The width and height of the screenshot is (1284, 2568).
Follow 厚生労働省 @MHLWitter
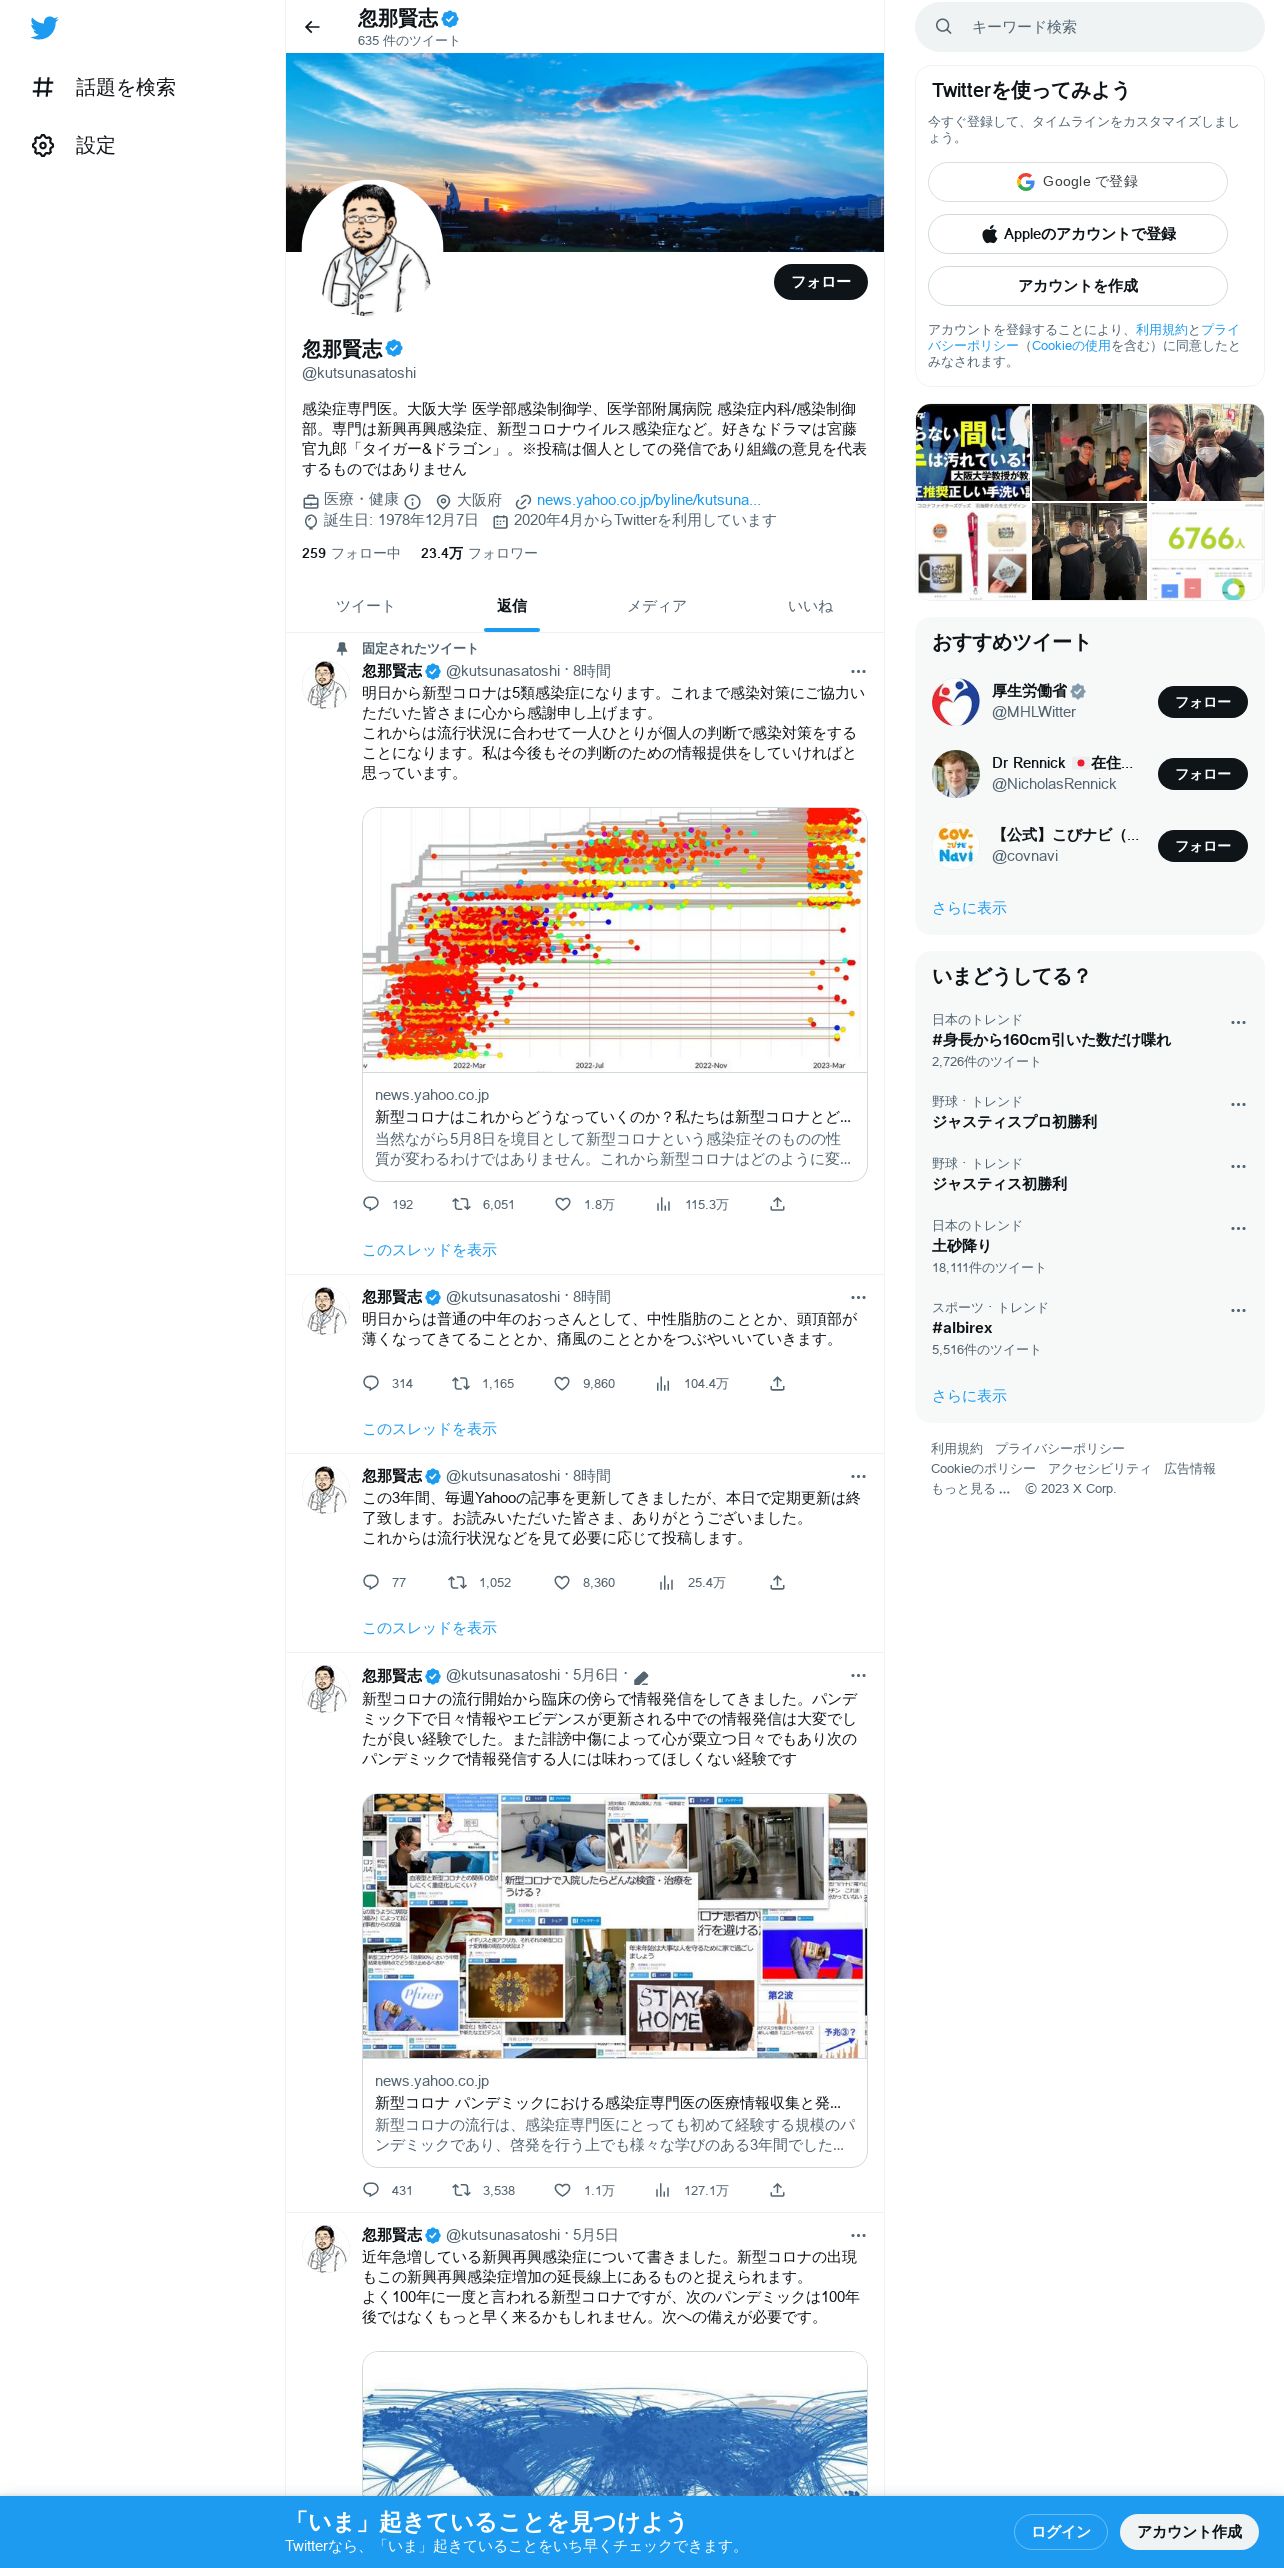tap(1202, 702)
